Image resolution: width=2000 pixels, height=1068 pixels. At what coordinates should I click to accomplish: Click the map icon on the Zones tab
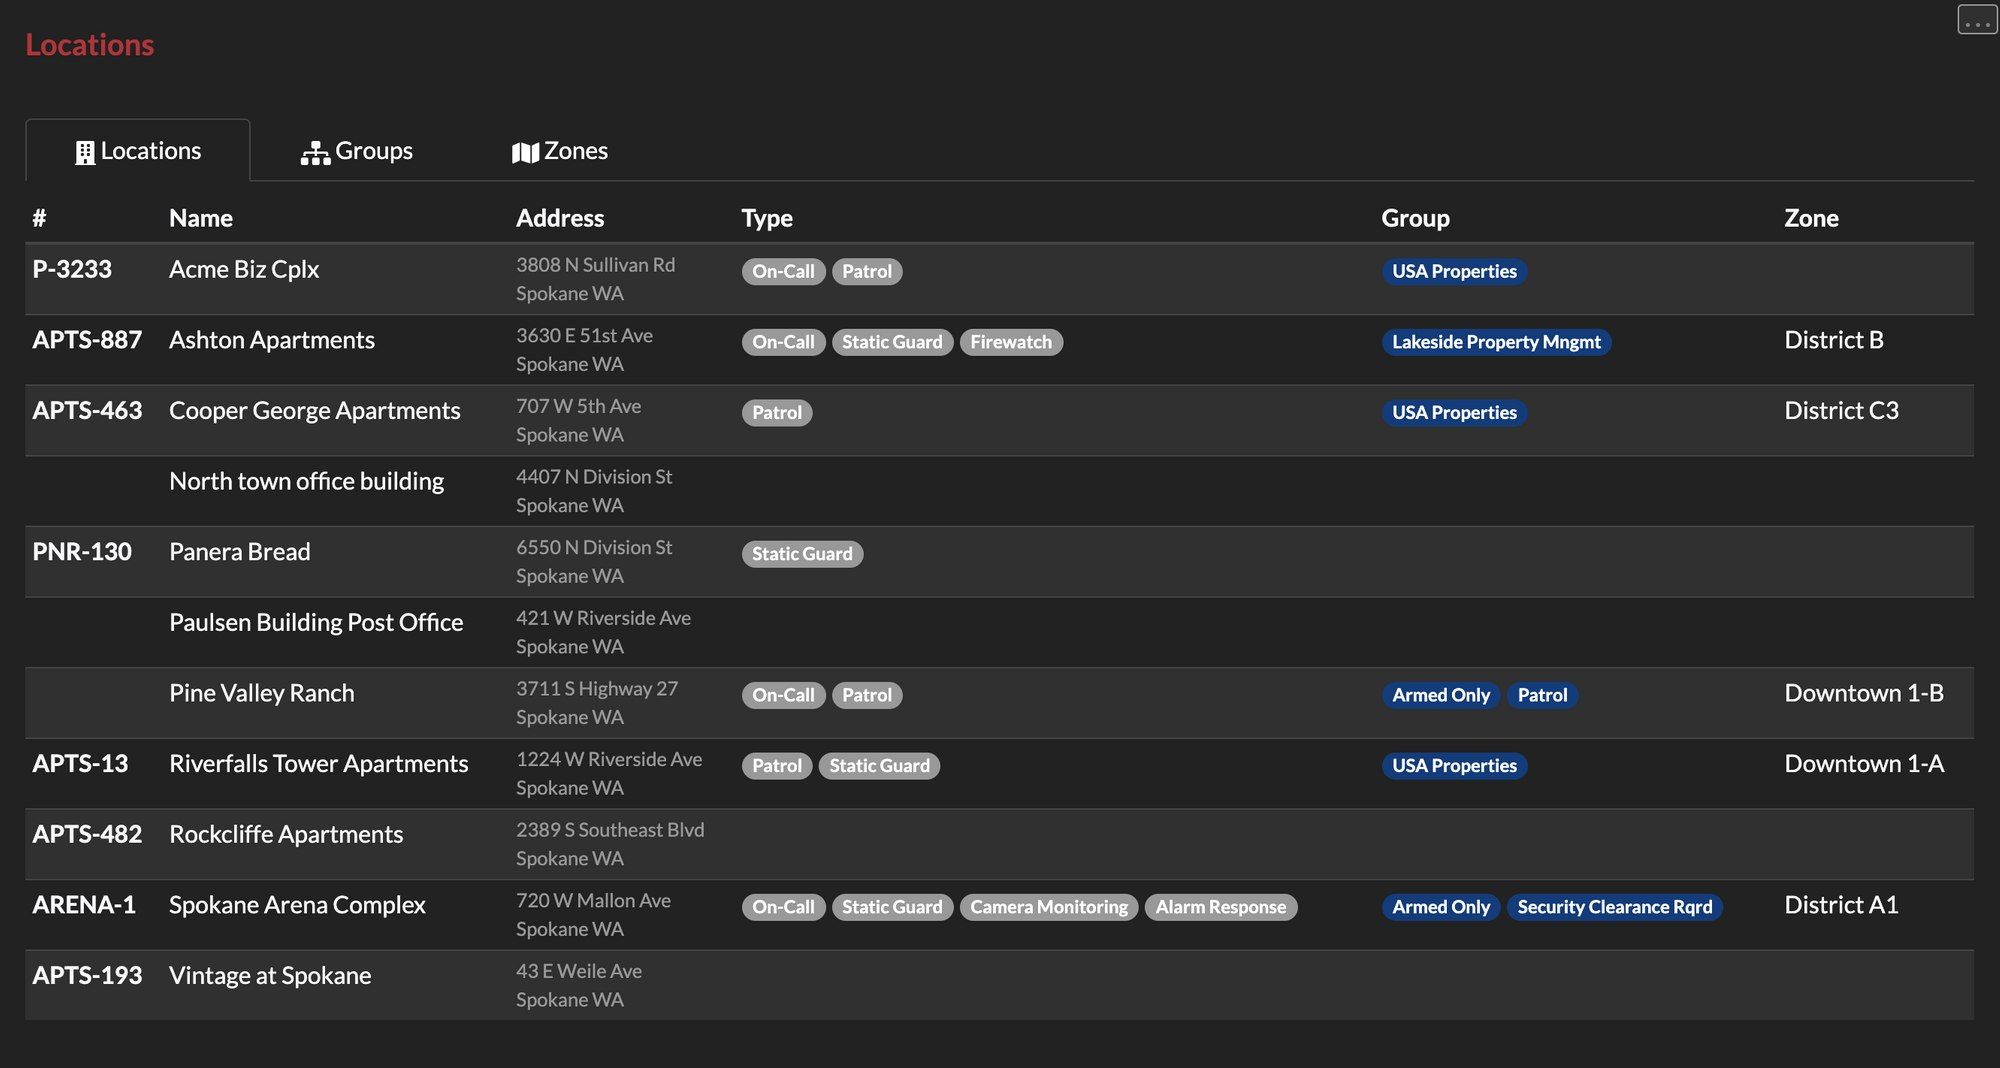pyautogui.click(x=523, y=151)
